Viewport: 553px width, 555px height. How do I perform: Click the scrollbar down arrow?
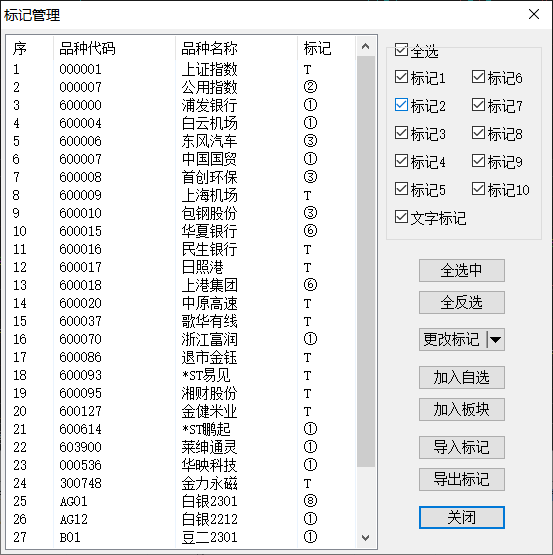[x=366, y=538]
